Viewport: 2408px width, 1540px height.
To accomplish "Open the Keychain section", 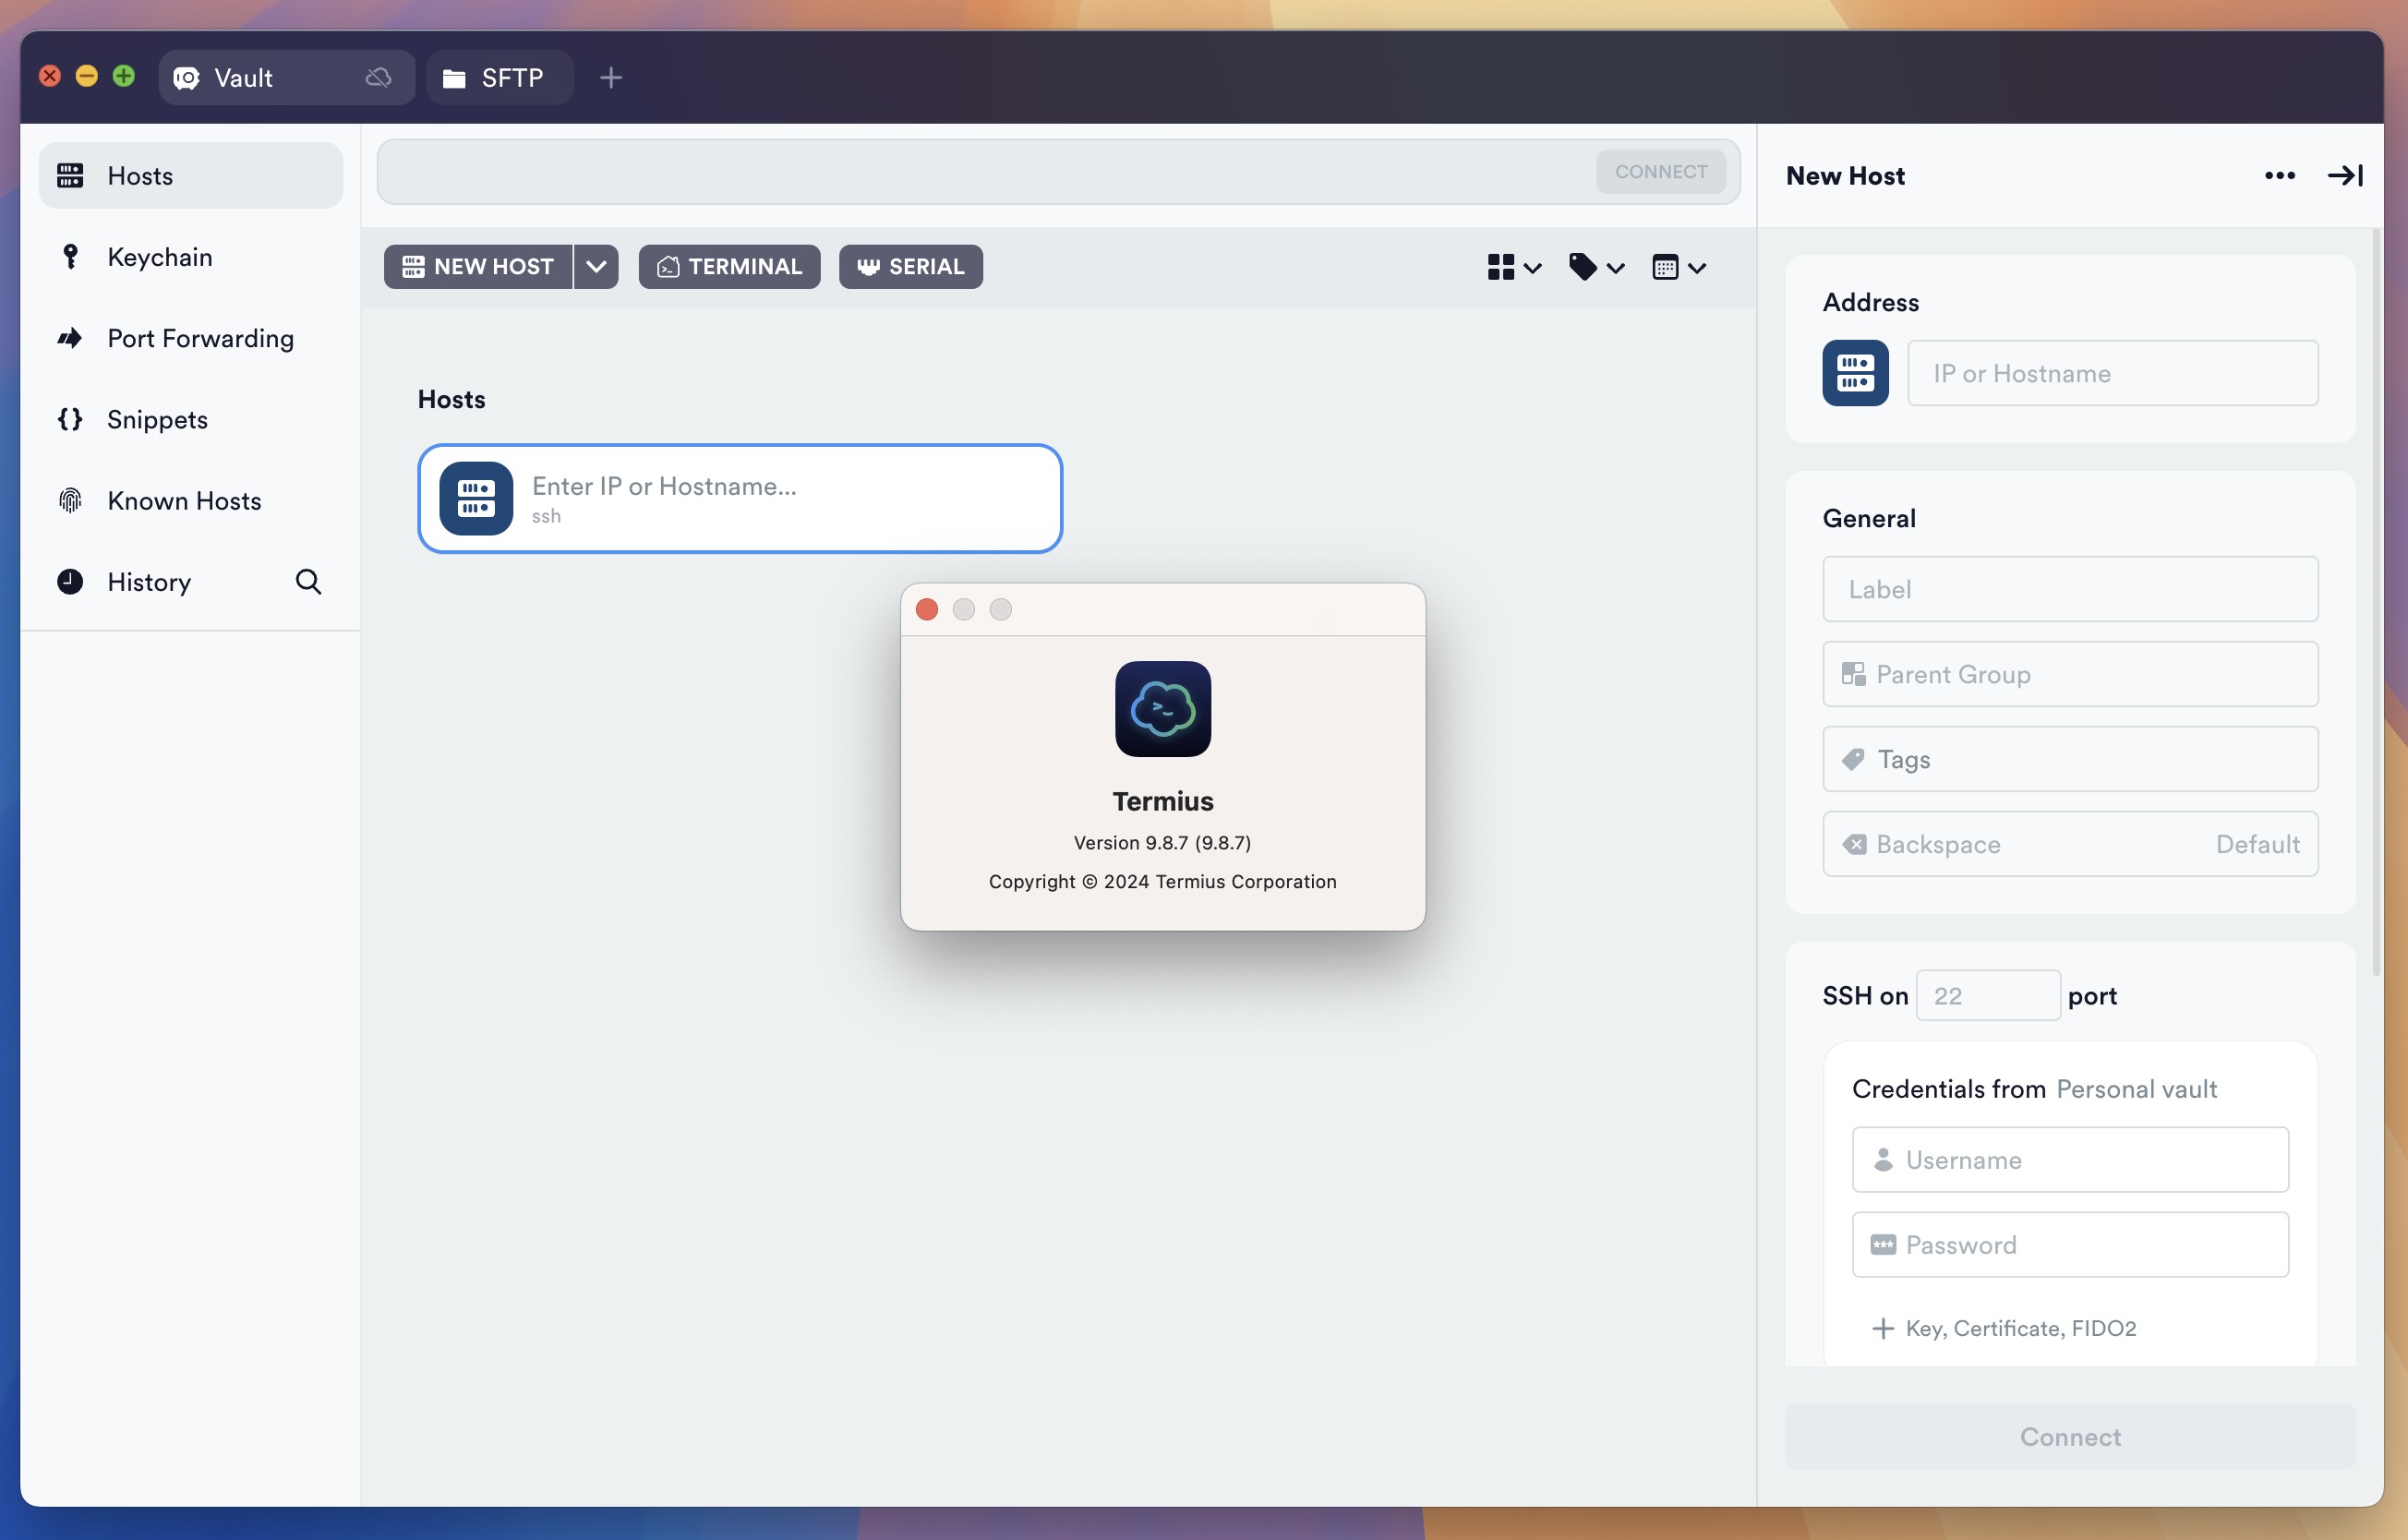I will (190, 257).
